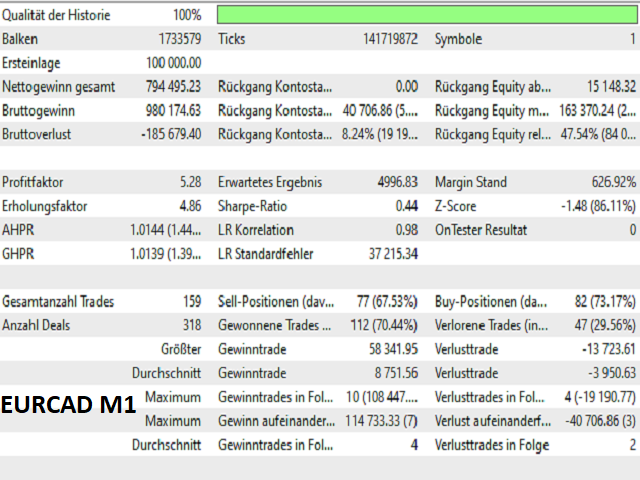The width and height of the screenshot is (640, 480).
Task: Click the EURCAD M1 caption text
Action: pyautogui.click(x=67, y=407)
